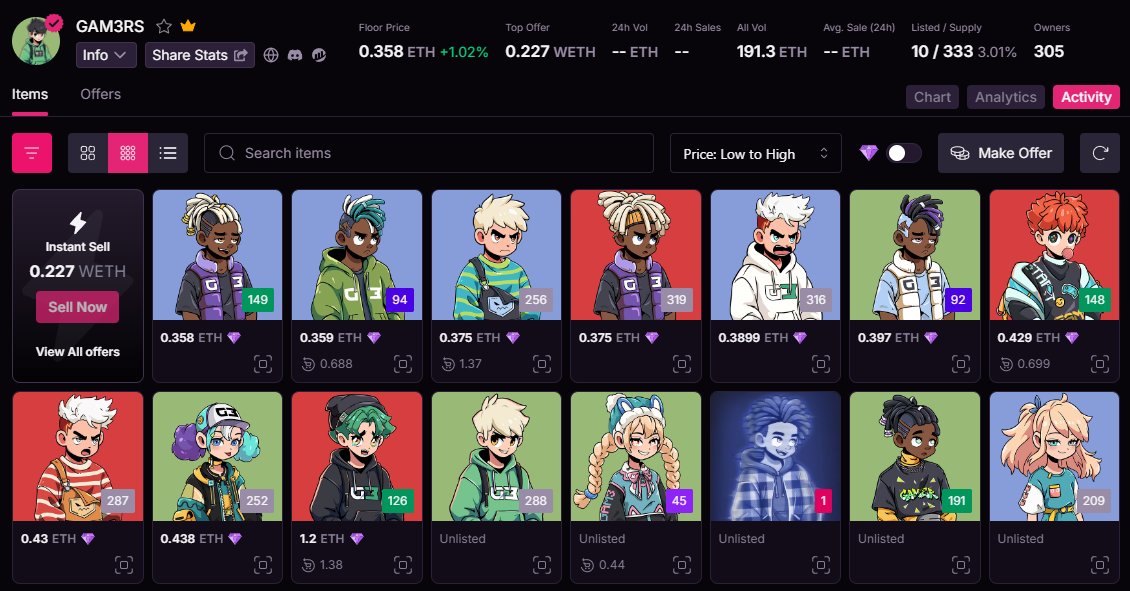Click the rank badge 319
This screenshot has height=591, width=1130.
point(676,300)
